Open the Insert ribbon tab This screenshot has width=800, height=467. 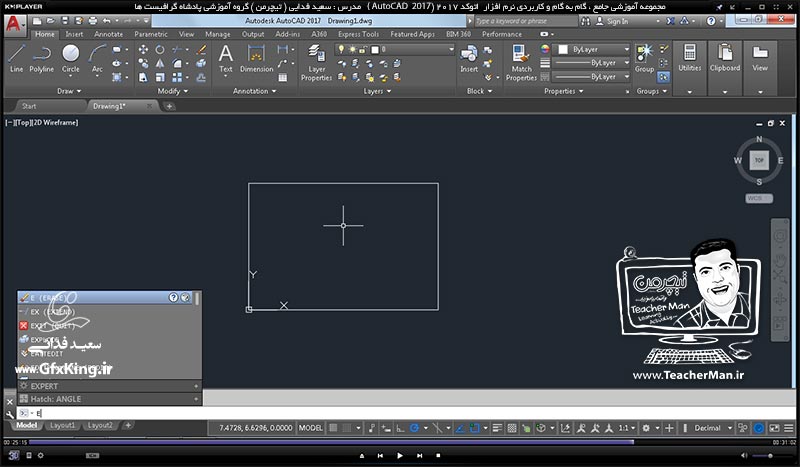pos(74,34)
